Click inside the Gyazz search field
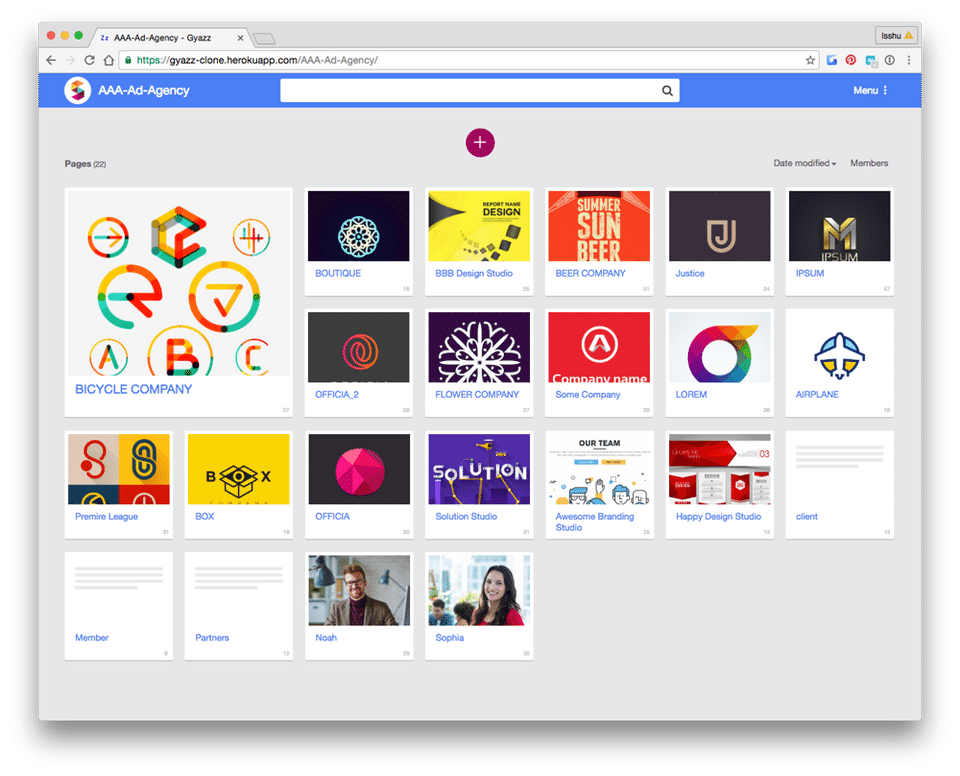The image size is (960, 776). pyautogui.click(x=470, y=91)
